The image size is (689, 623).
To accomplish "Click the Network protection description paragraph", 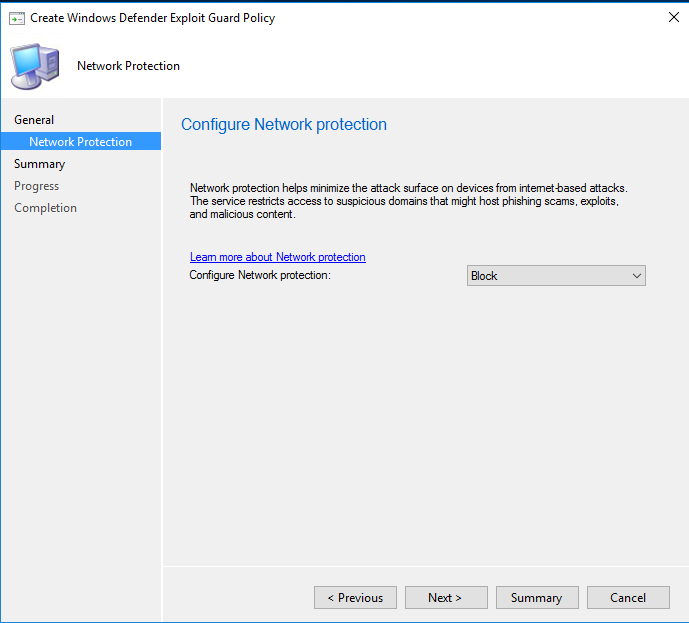I will (x=408, y=200).
